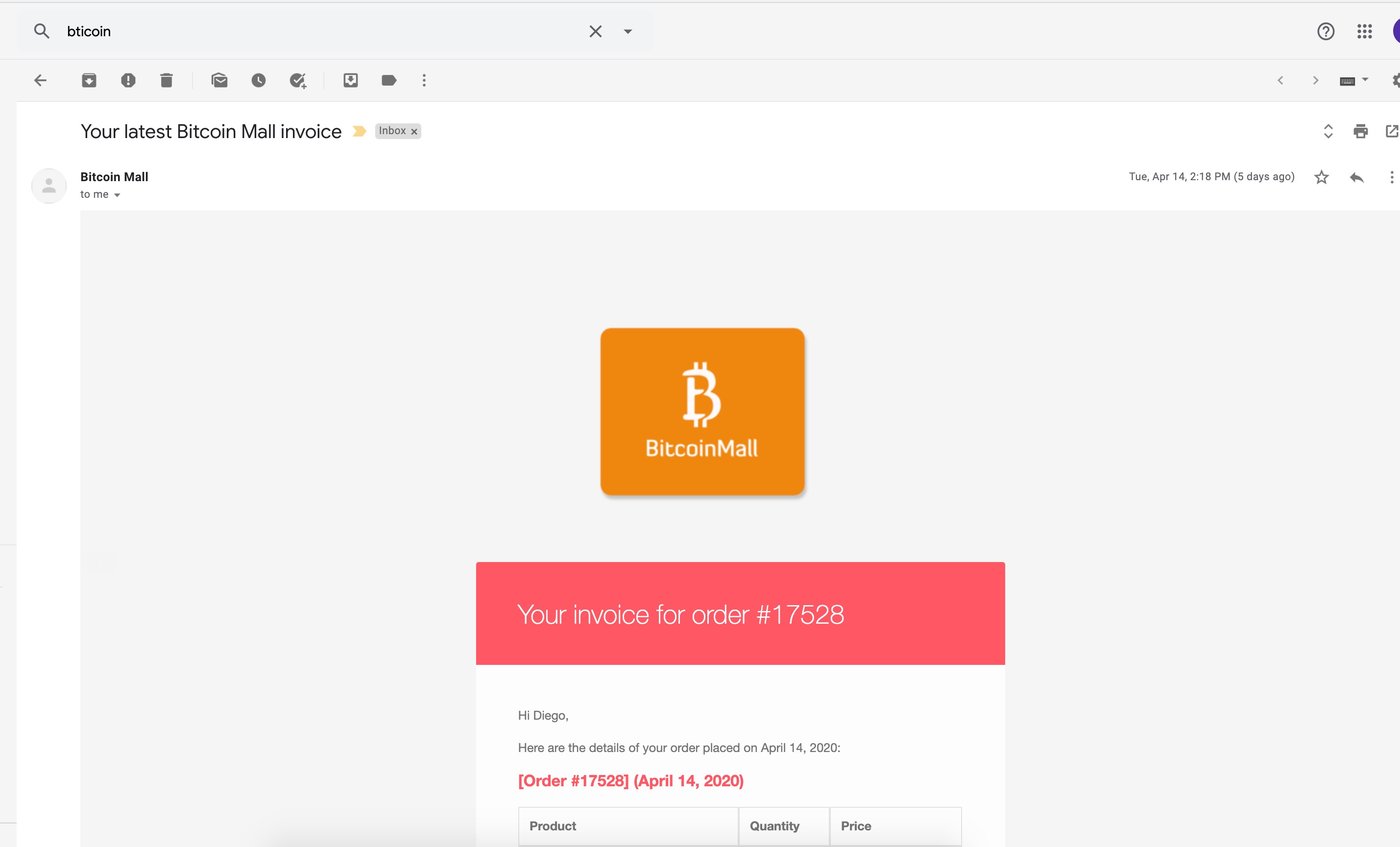Go back to the search results
Screen dimensions: 1400x847
tap(40, 80)
